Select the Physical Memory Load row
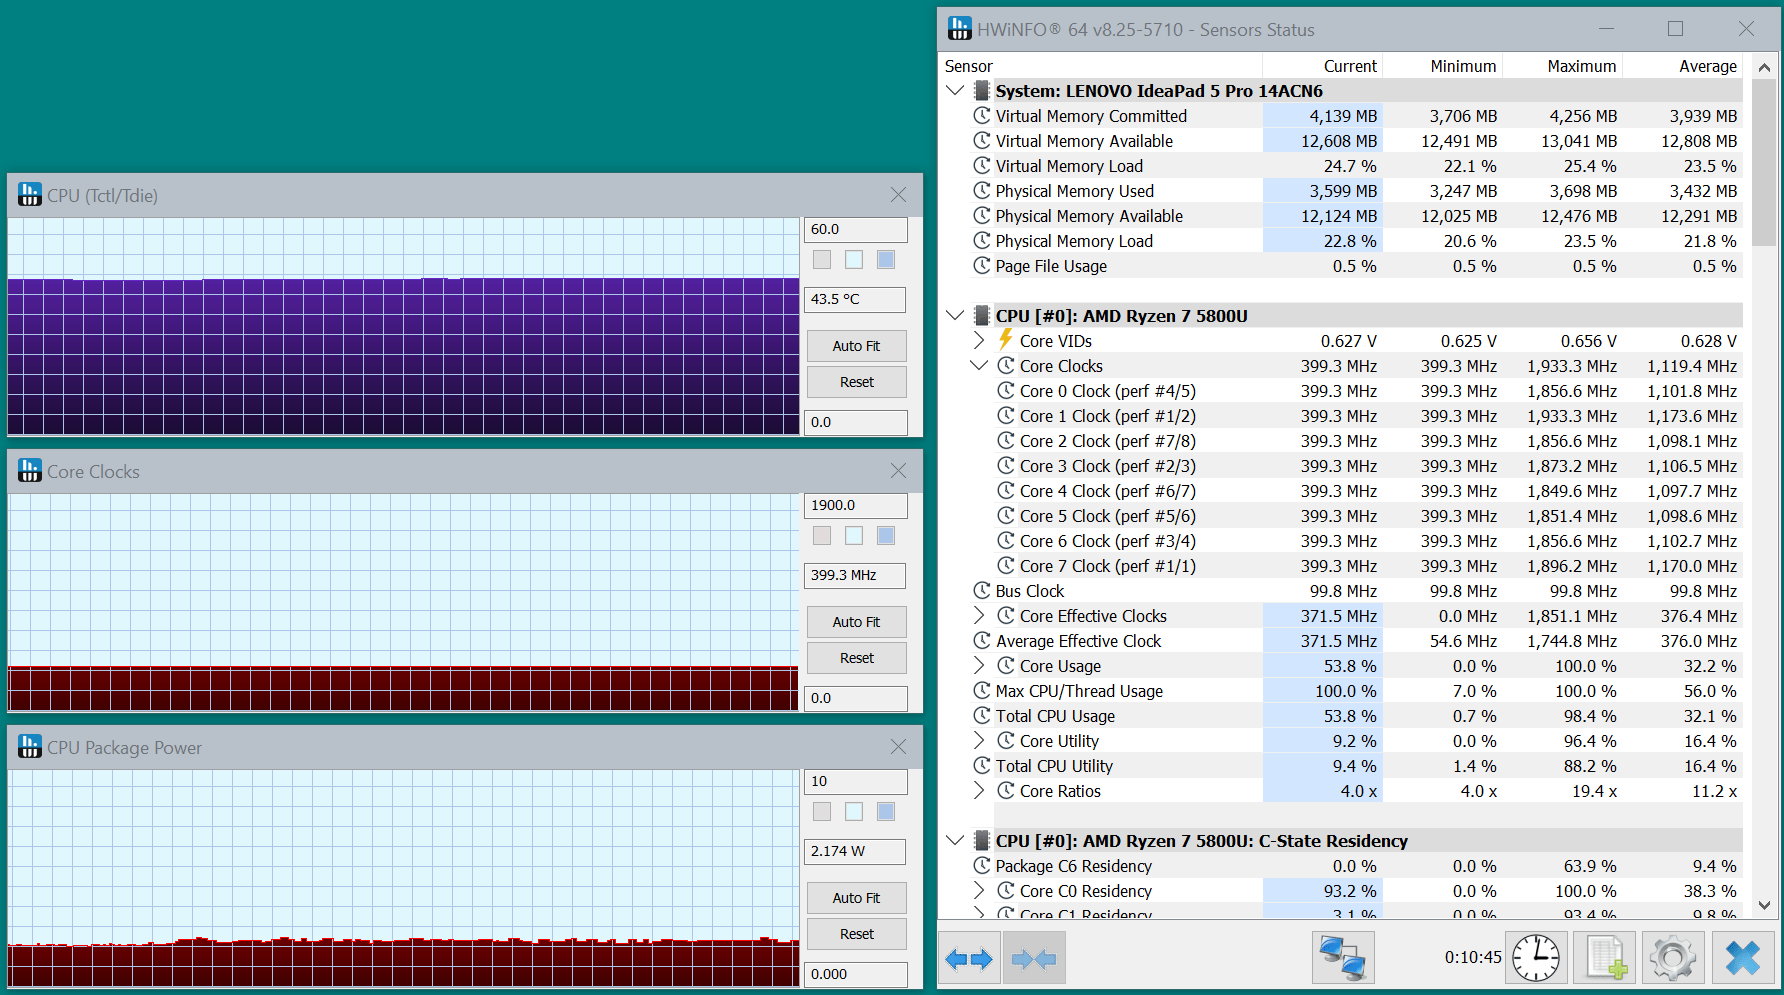The width and height of the screenshot is (1784, 995). coord(1342,241)
